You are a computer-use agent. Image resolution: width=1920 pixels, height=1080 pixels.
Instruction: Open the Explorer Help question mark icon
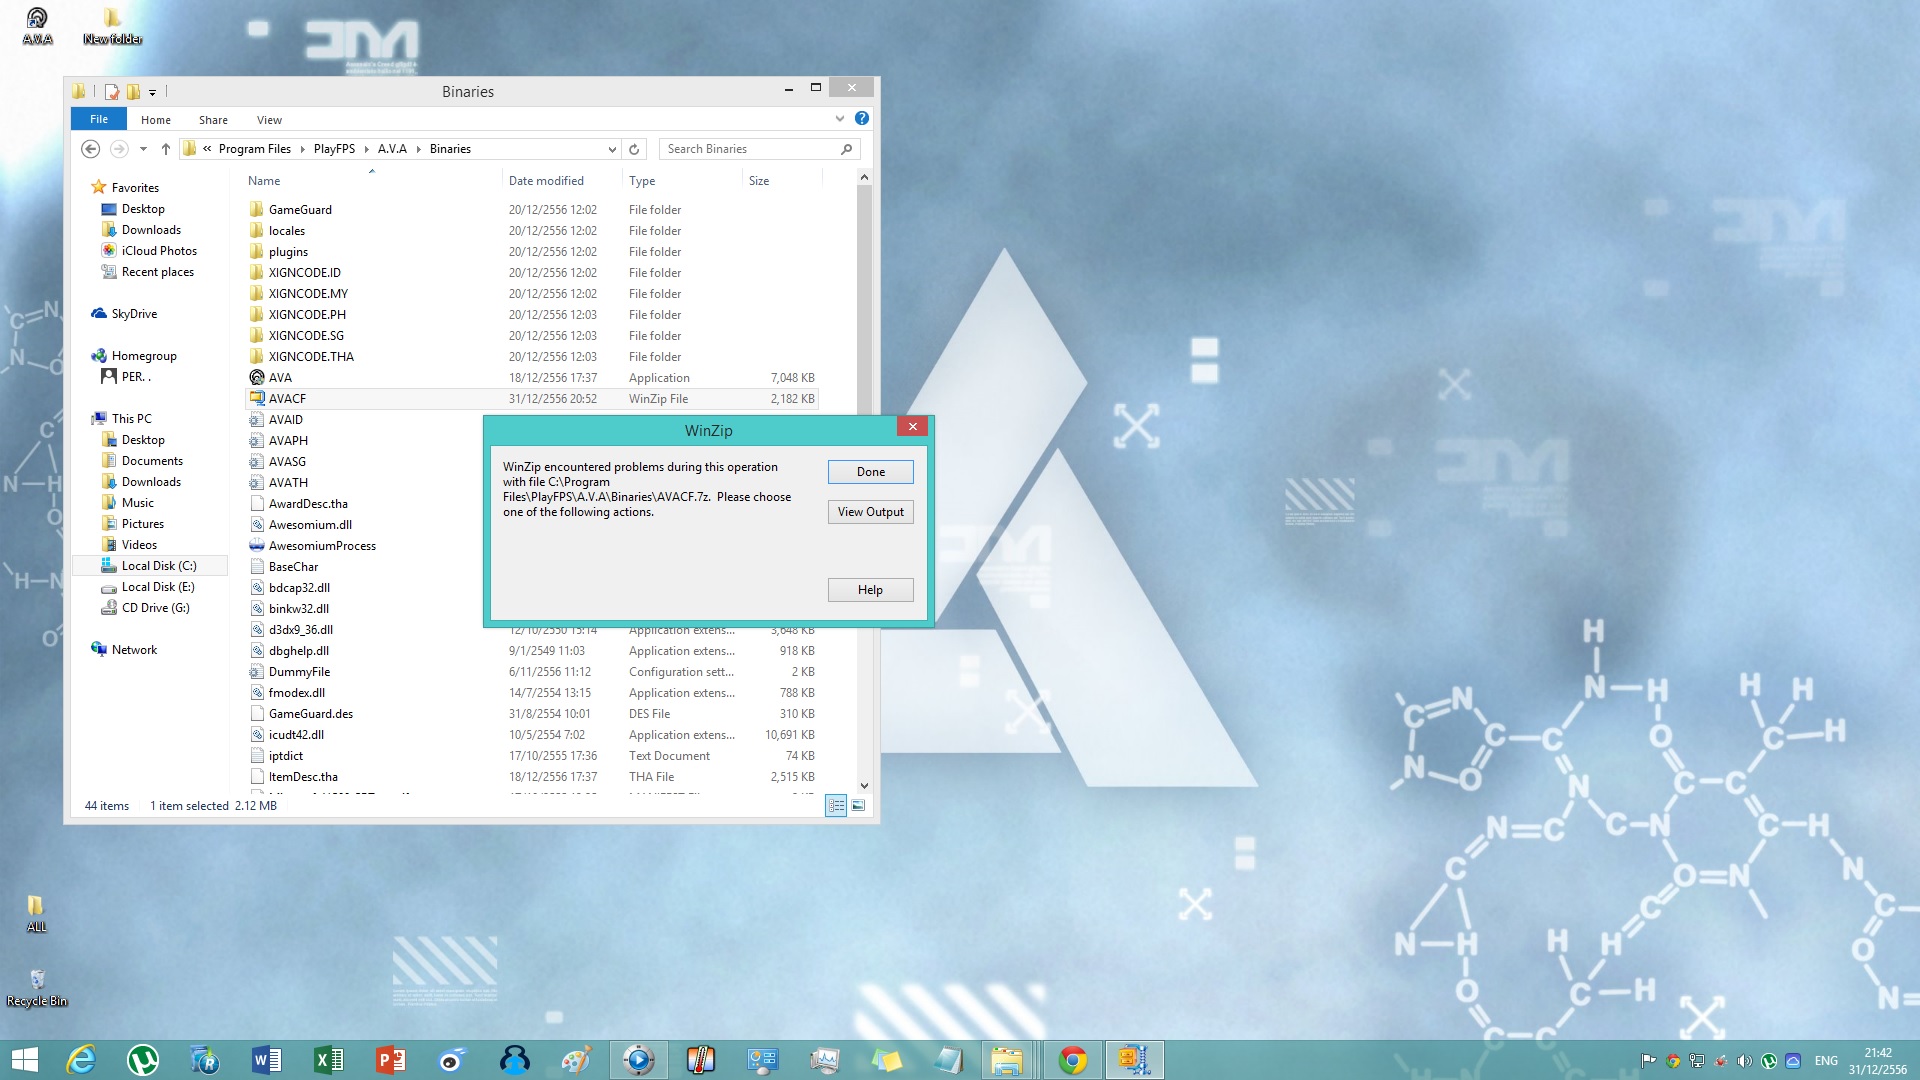[x=862, y=119]
